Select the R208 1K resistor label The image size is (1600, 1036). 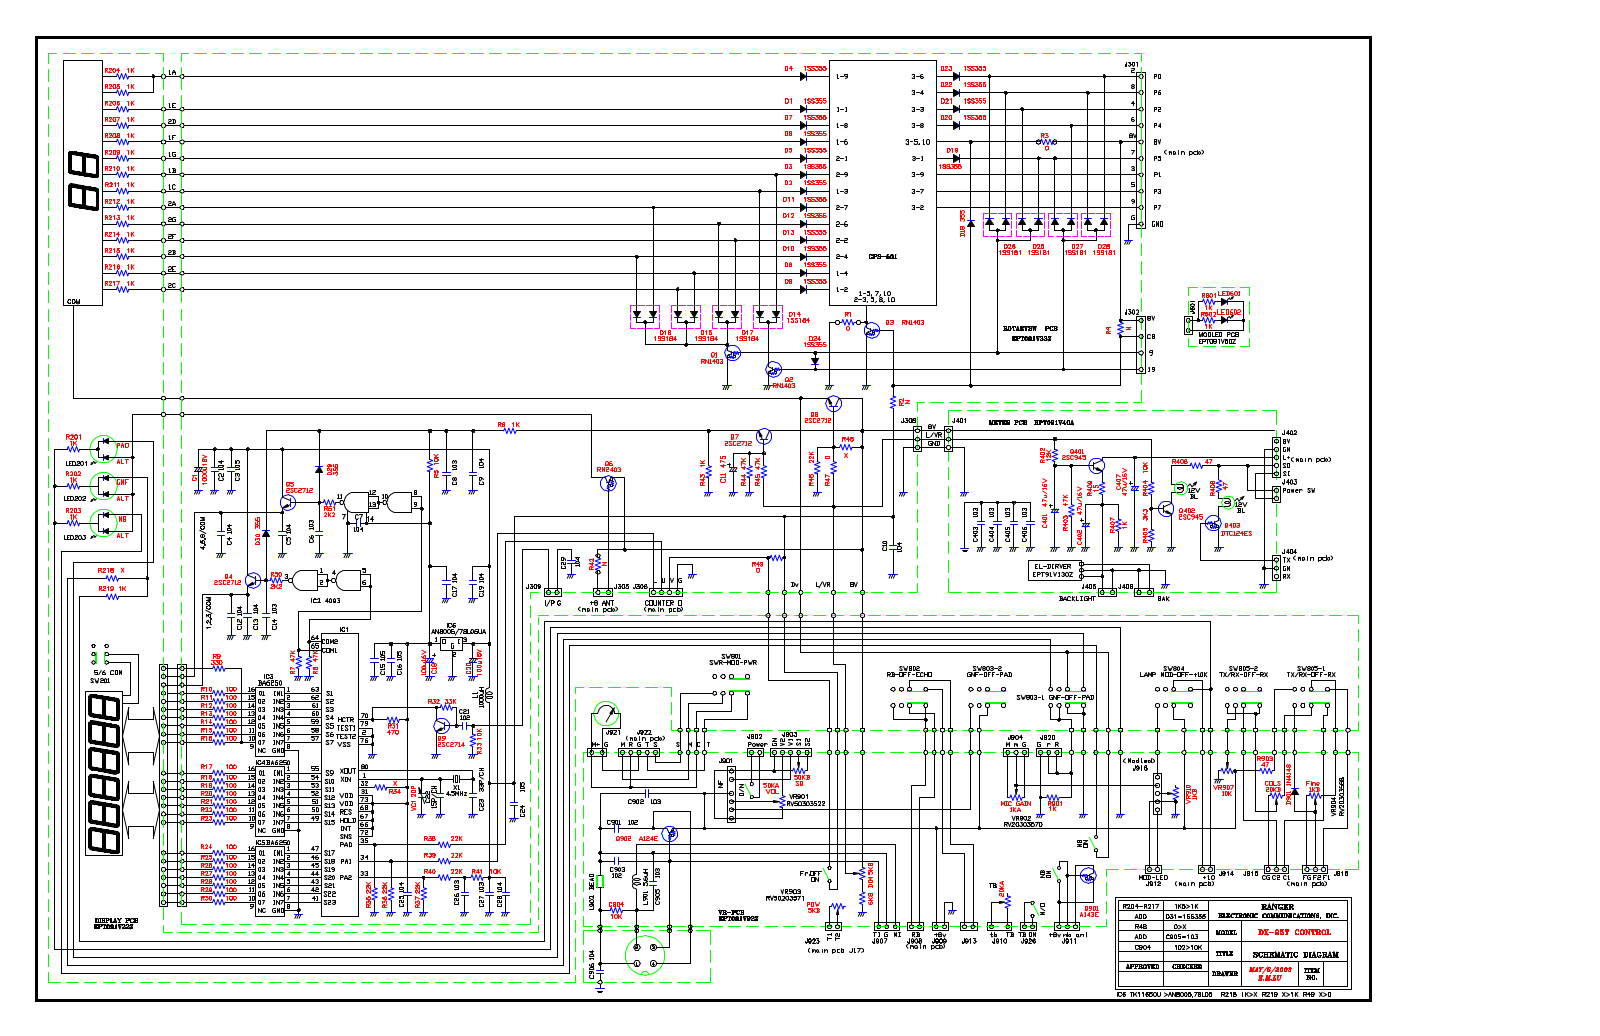[119, 136]
